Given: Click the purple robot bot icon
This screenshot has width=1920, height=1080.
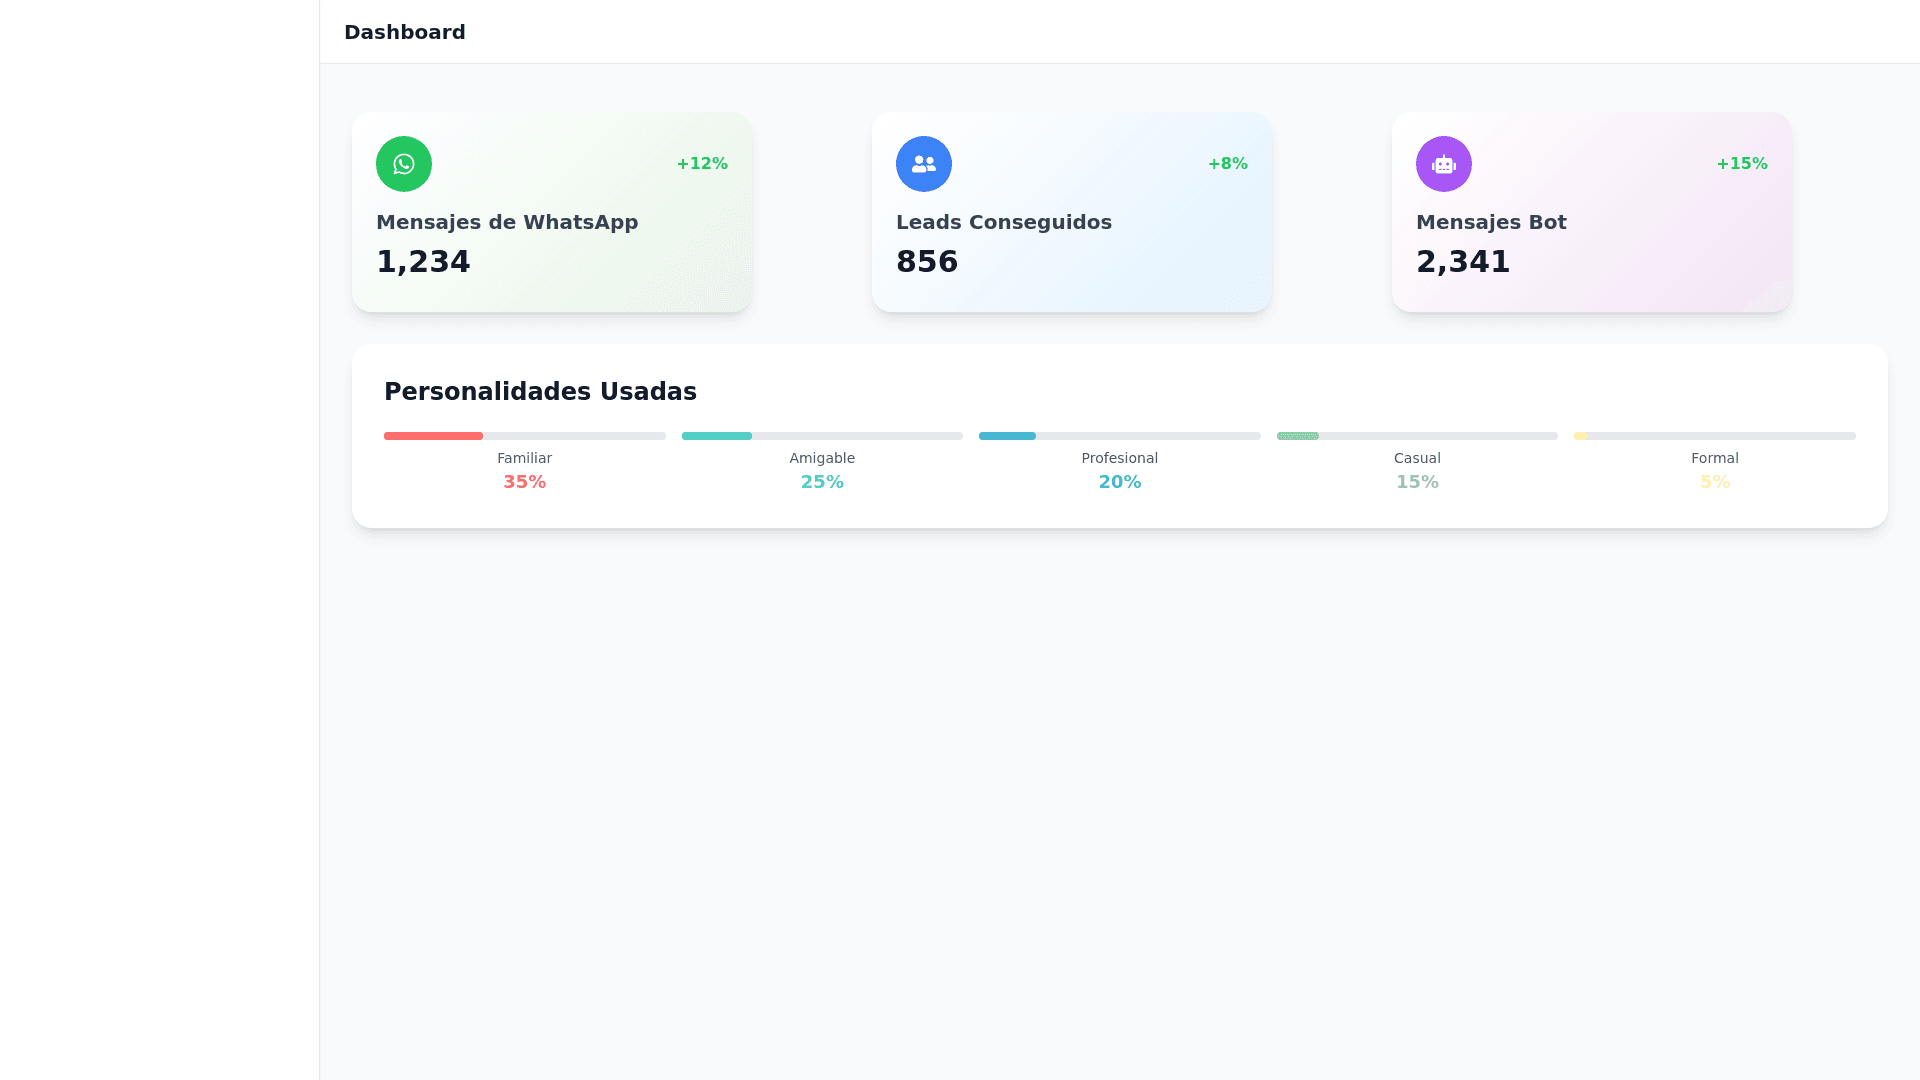Looking at the screenshot, I should tap(1443, 164).
